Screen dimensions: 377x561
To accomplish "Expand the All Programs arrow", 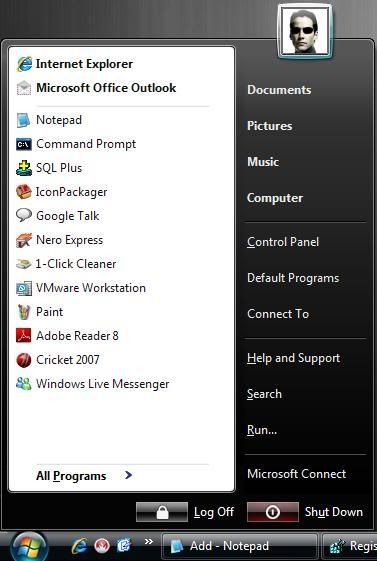I will pyautogui.click(x=128, y=475).
